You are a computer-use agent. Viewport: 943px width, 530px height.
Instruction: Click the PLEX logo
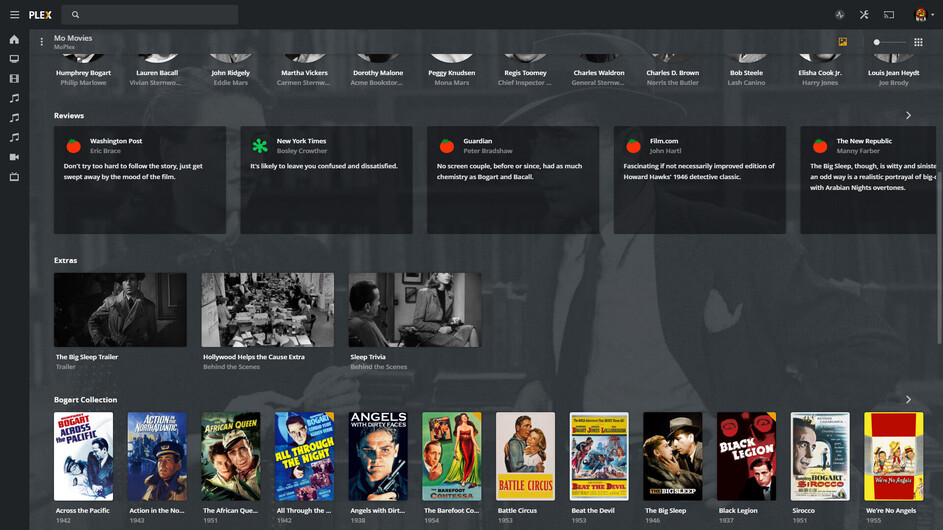[x=40, y=15]
